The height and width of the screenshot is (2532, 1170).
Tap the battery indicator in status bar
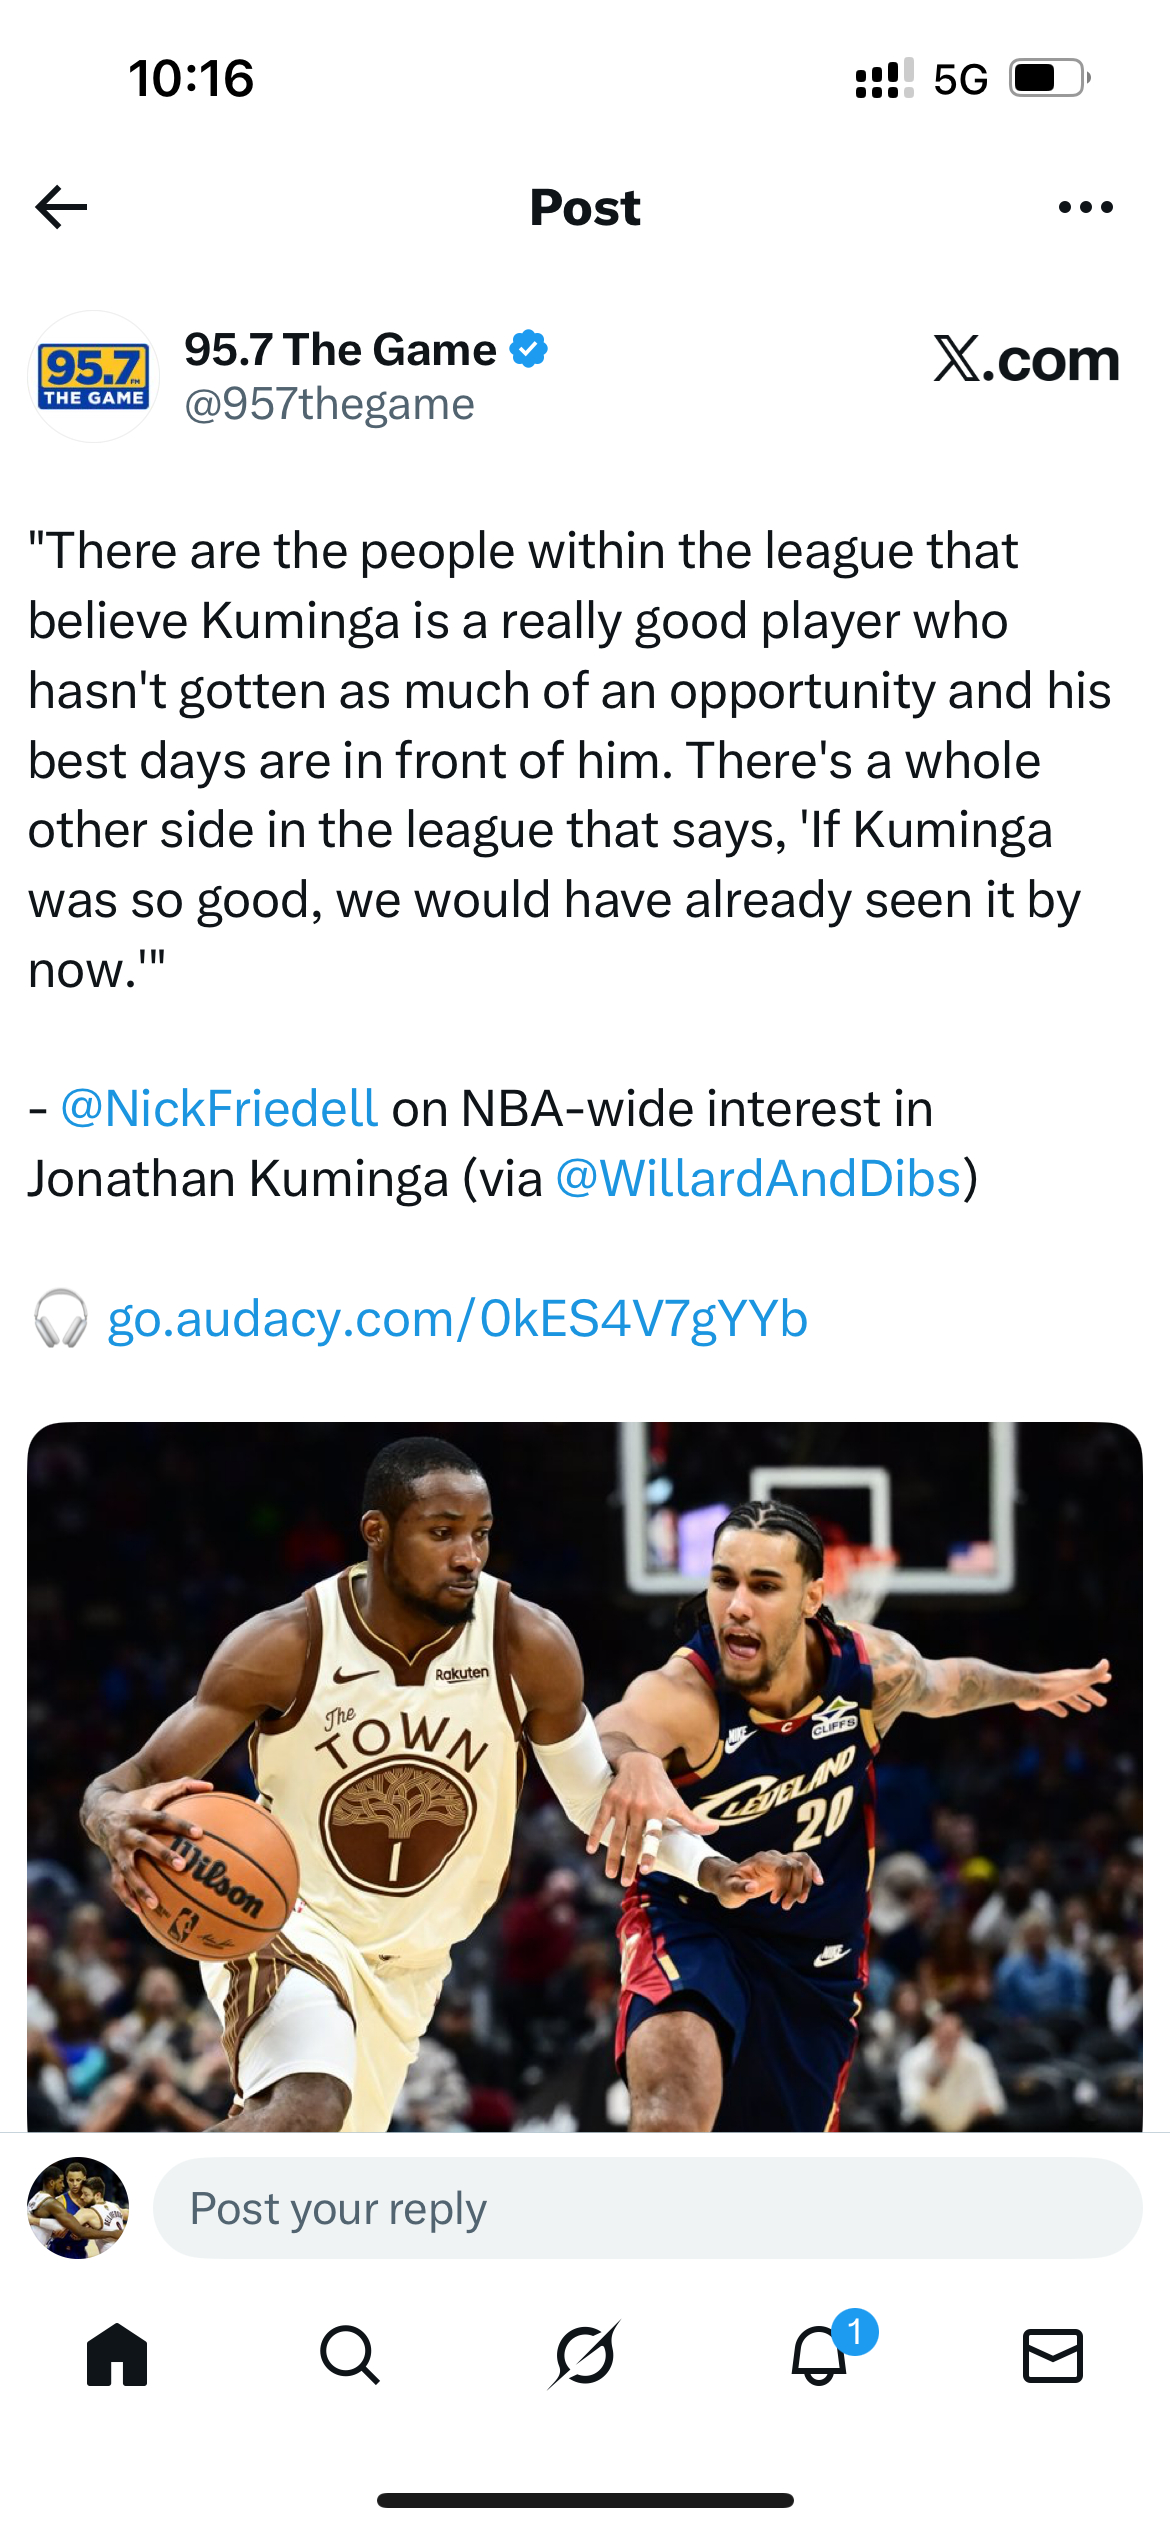tap(1050, 78)
